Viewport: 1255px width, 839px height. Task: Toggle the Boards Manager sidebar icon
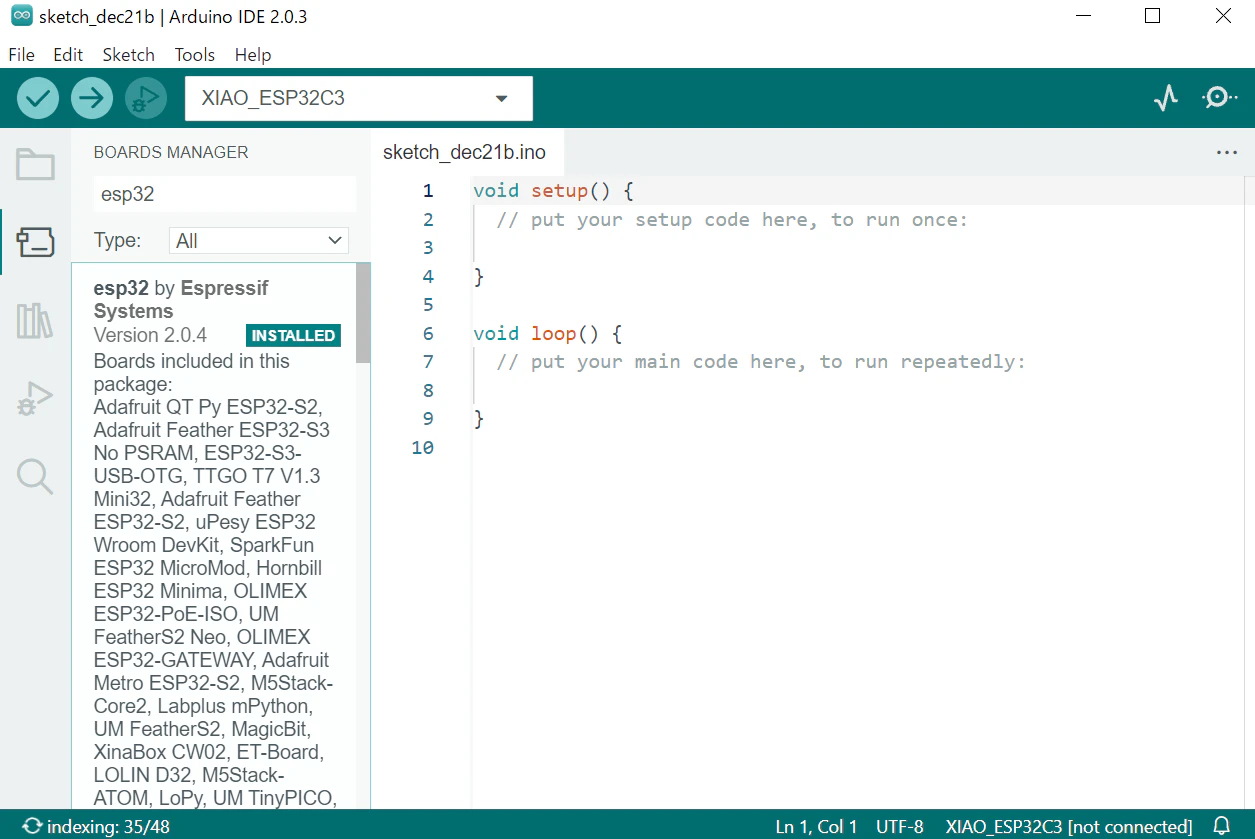point(35,241)
